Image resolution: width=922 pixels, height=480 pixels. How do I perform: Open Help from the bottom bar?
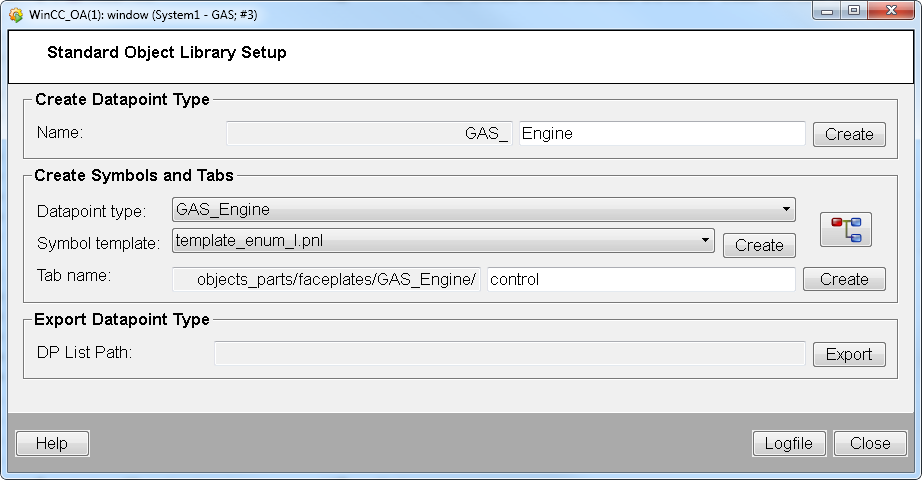pos(52,443)
